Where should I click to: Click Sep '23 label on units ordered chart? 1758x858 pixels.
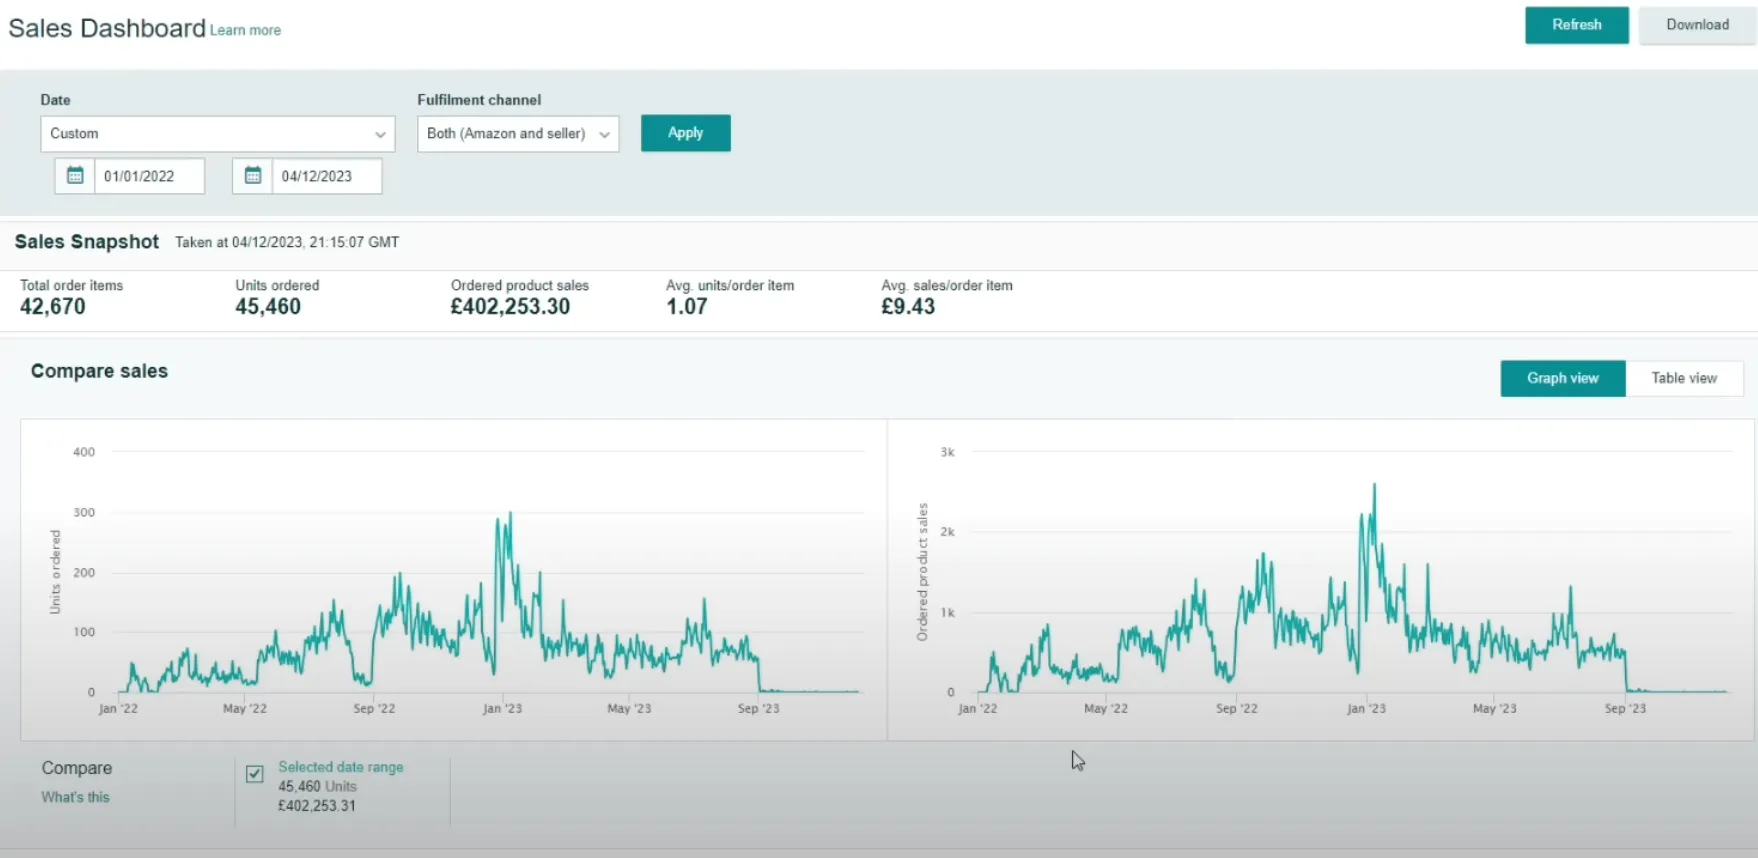tap(758, 708)
